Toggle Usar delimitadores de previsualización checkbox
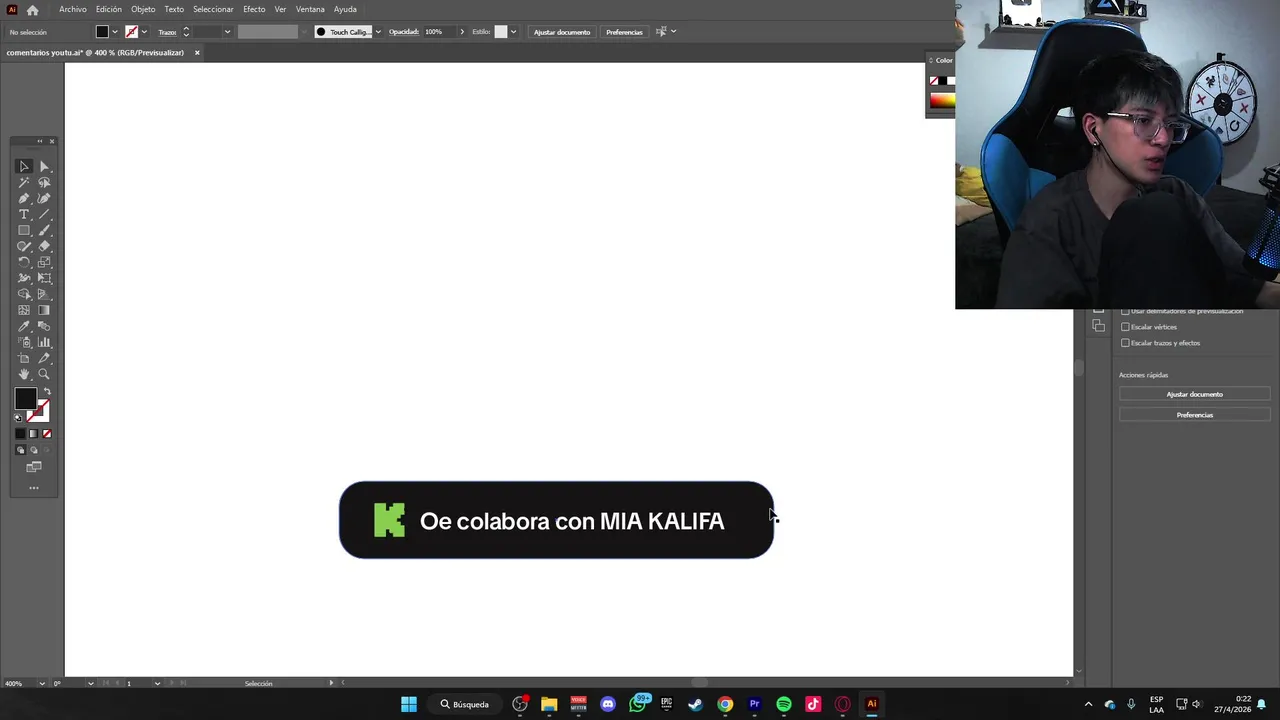The width and height of the screenshot is (1280, 720). (x=1125, y=311)
